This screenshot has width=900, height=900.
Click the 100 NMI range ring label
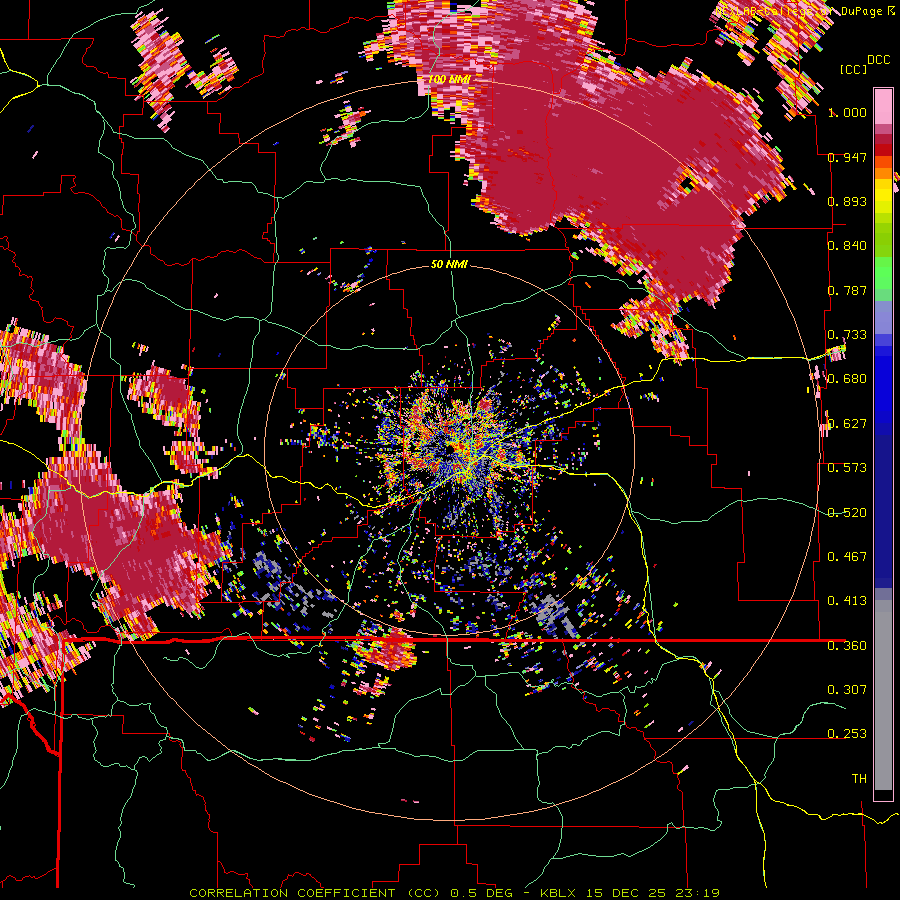click(x=449, y=79)
